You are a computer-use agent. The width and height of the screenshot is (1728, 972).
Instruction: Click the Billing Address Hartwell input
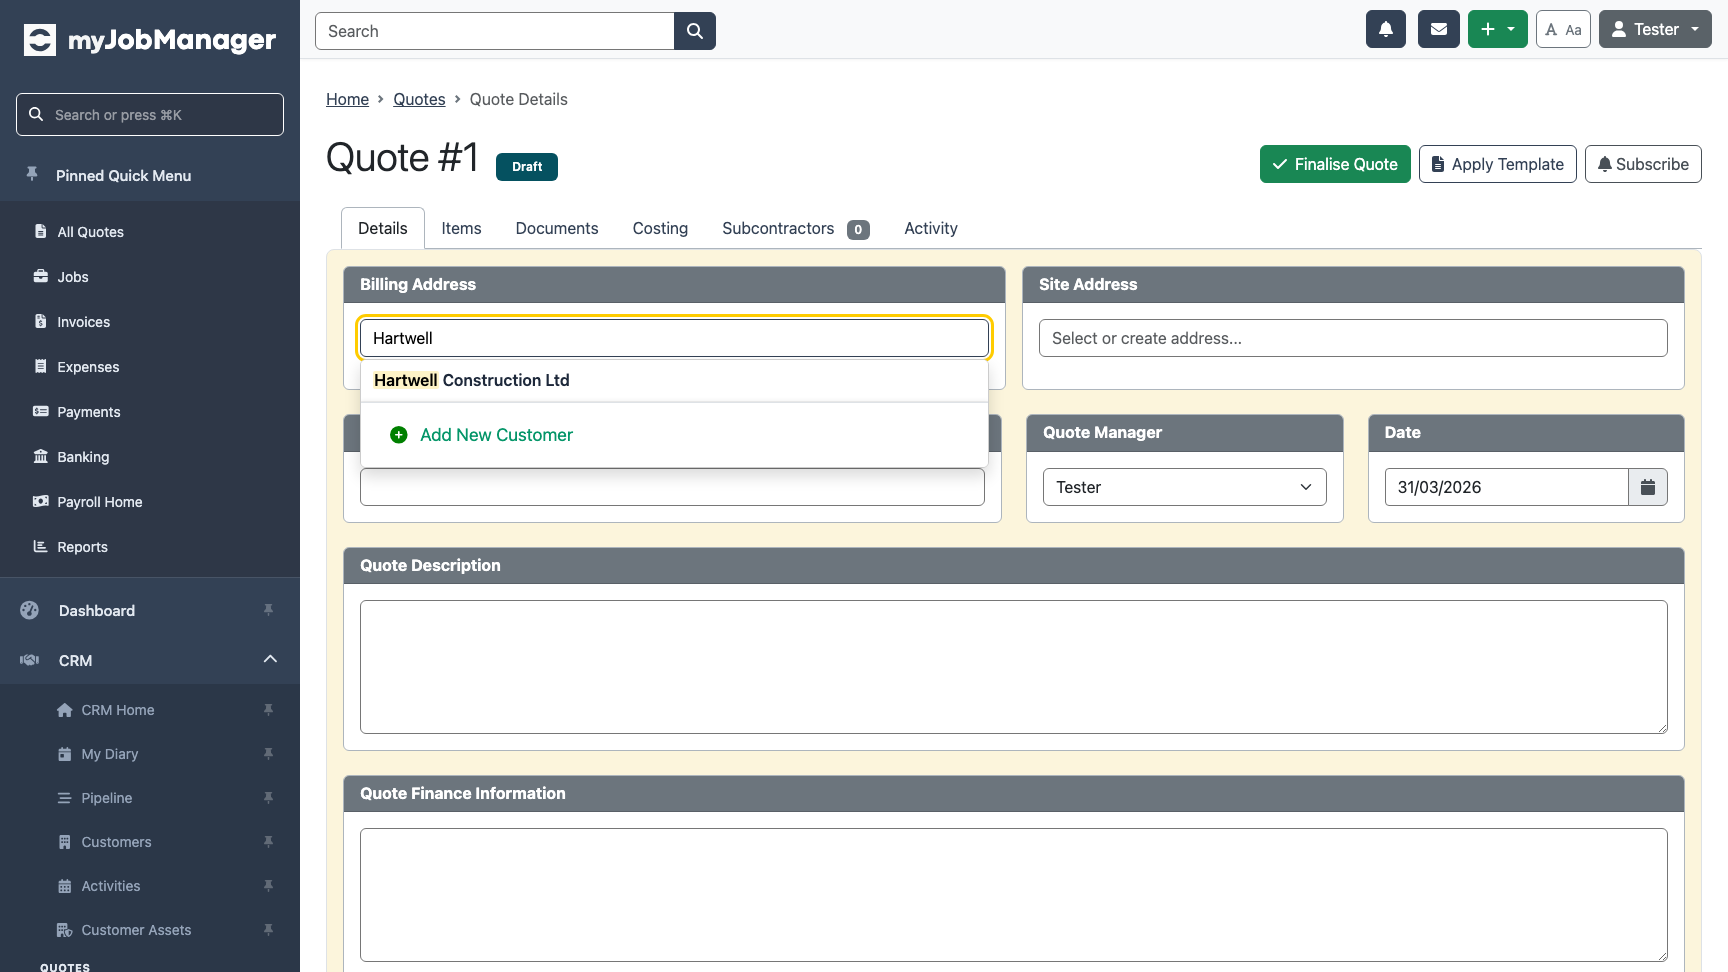[674, 338]
